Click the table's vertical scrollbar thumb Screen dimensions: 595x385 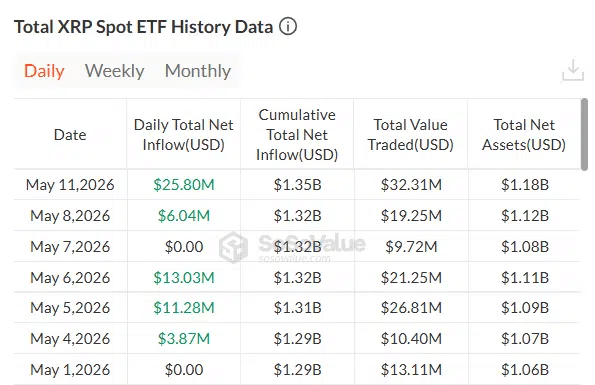pyautogui.click(x=584, y=134)
